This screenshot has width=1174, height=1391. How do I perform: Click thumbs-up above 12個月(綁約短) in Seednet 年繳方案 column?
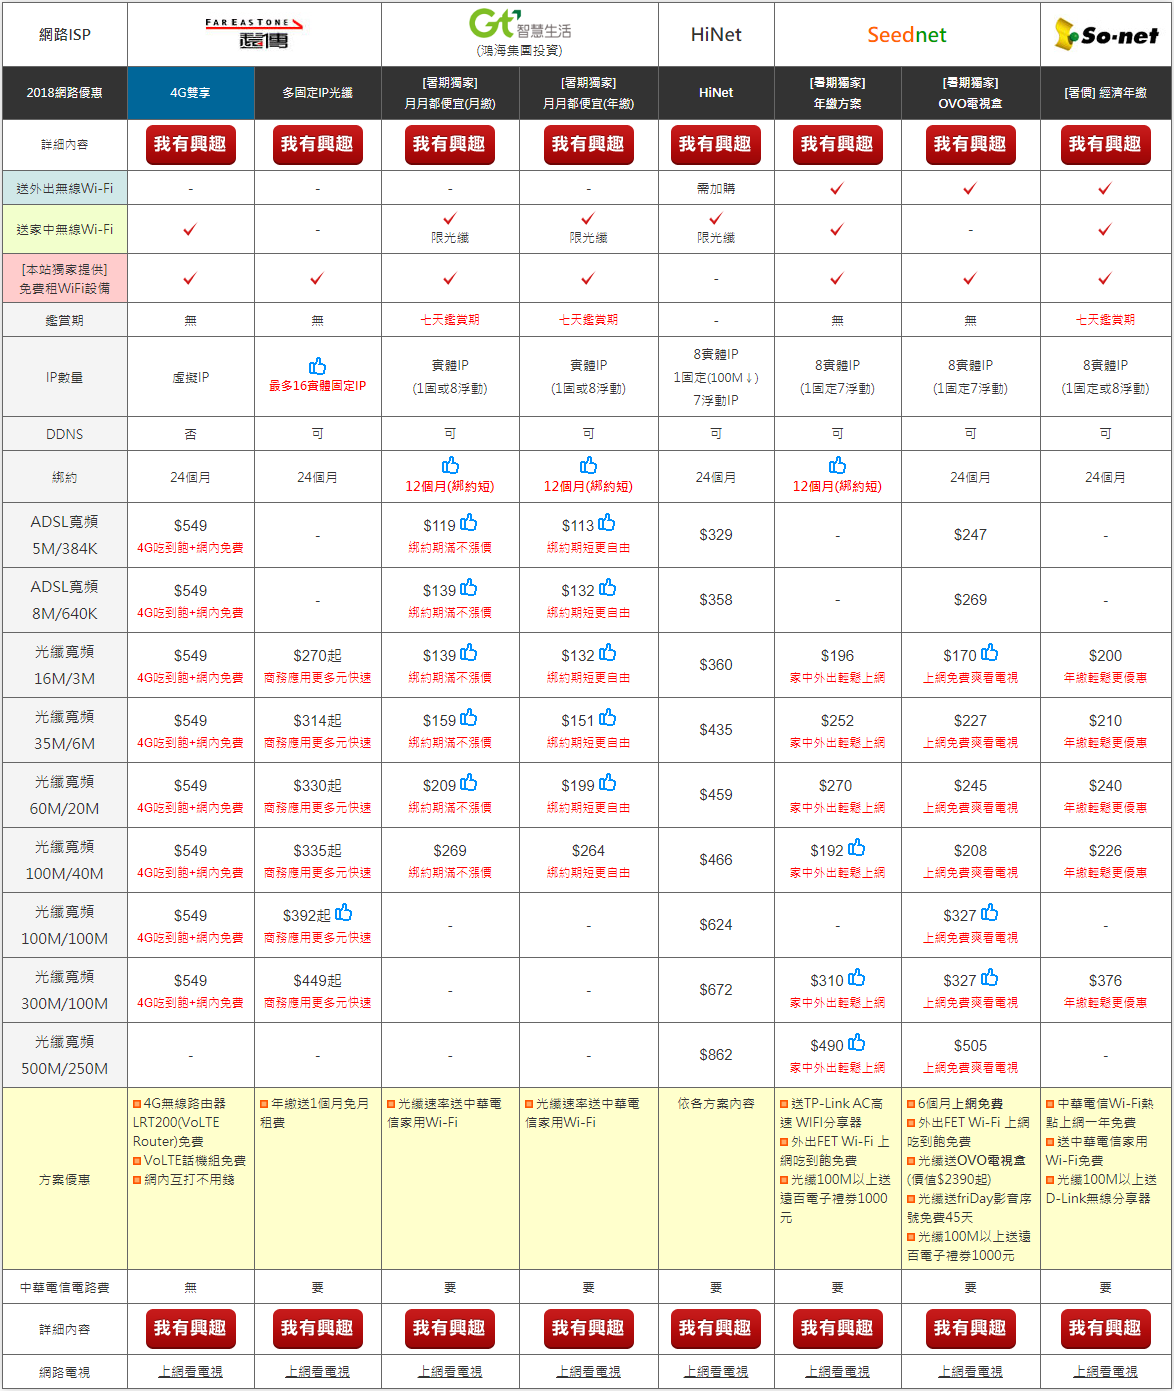click(837, 466)
